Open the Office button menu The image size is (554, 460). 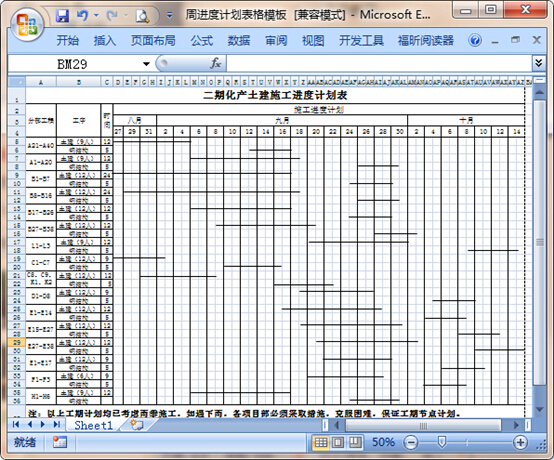[27, 24]
